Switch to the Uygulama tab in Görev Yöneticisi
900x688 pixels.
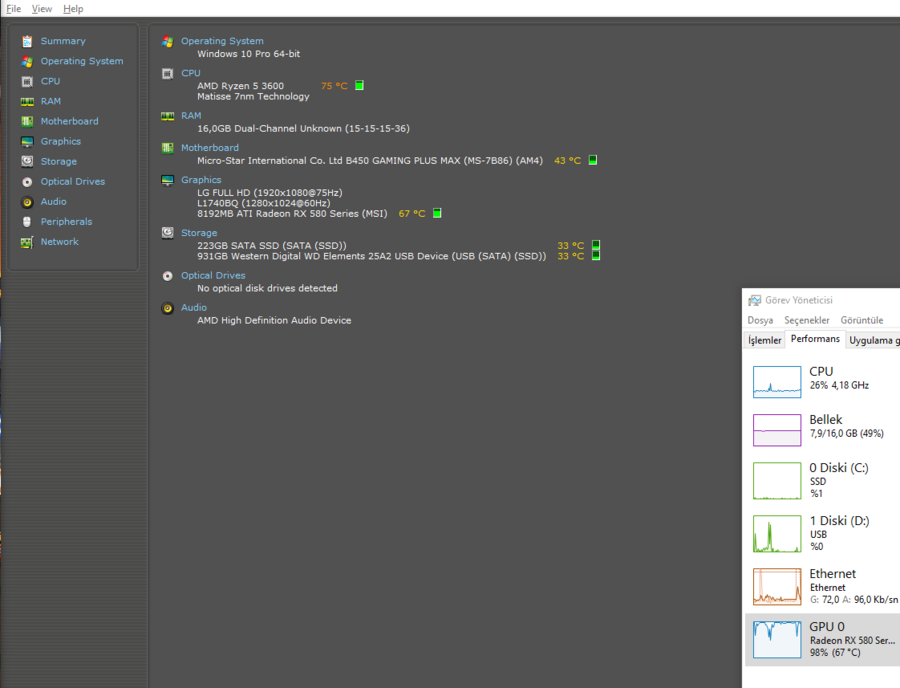click(x=873, y=340)
